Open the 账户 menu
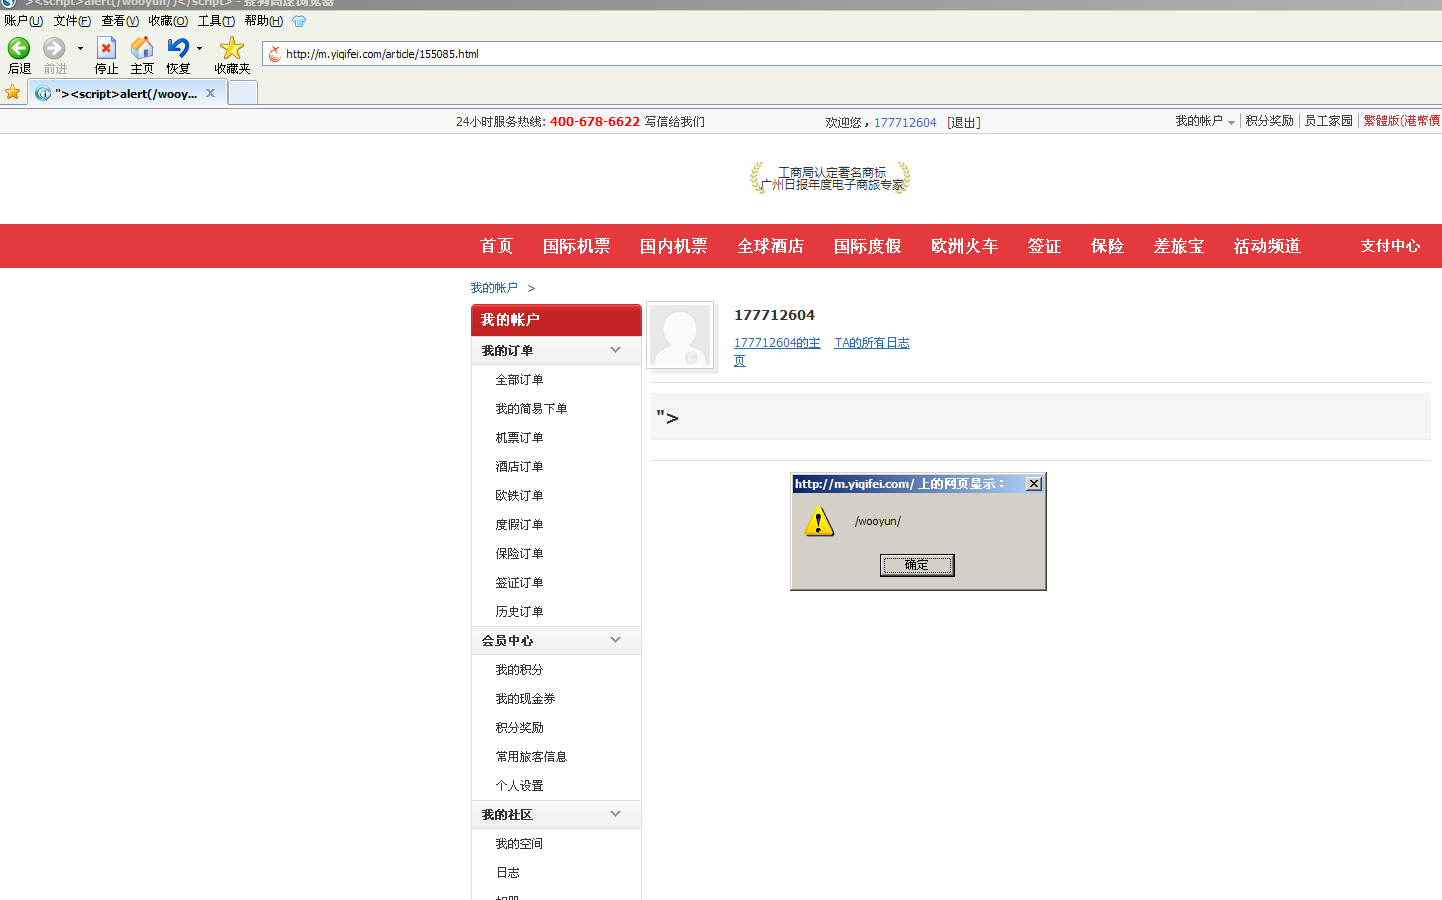Screen dimensions: 1442x900 (23, 21)
